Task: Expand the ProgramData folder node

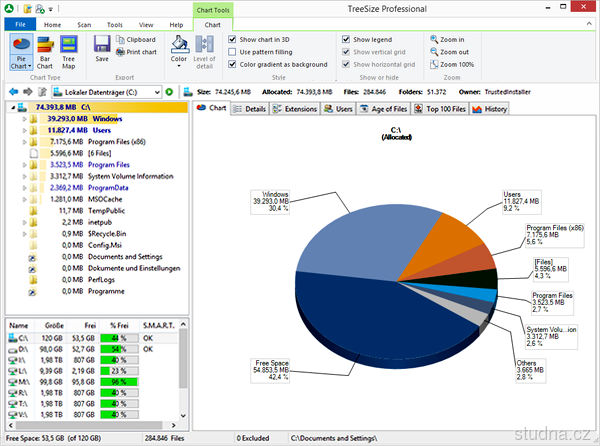Action: [x=24, y=188]
